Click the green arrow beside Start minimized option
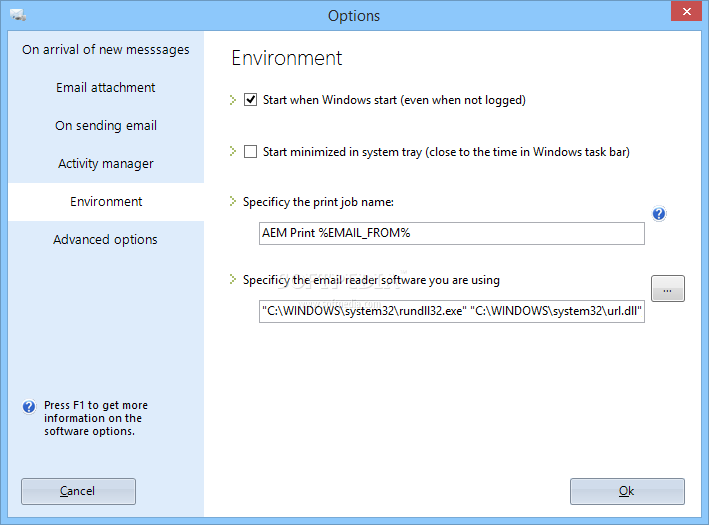 pyautogui.click(x=232, y=151)
